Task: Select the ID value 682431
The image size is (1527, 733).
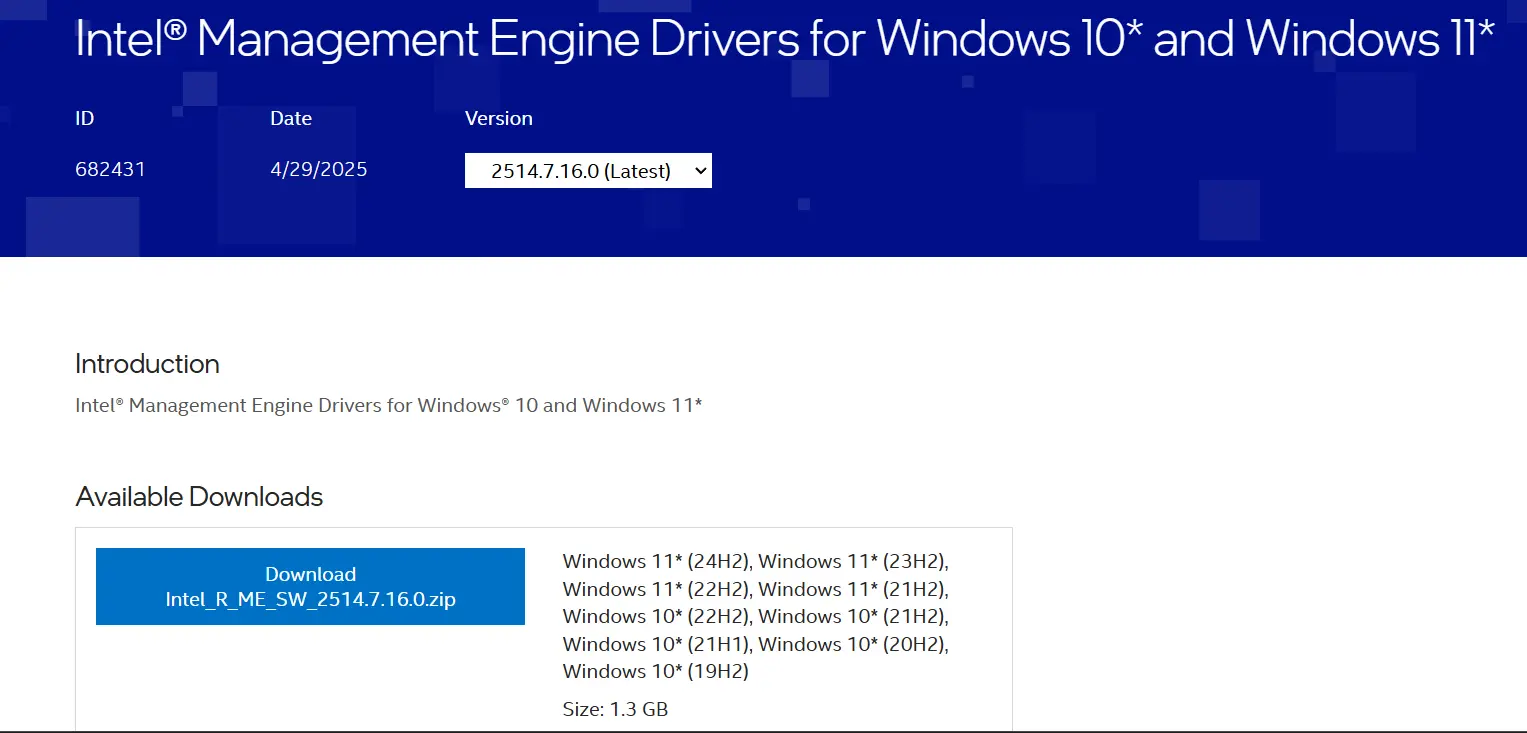Action: tap(110, 169)
